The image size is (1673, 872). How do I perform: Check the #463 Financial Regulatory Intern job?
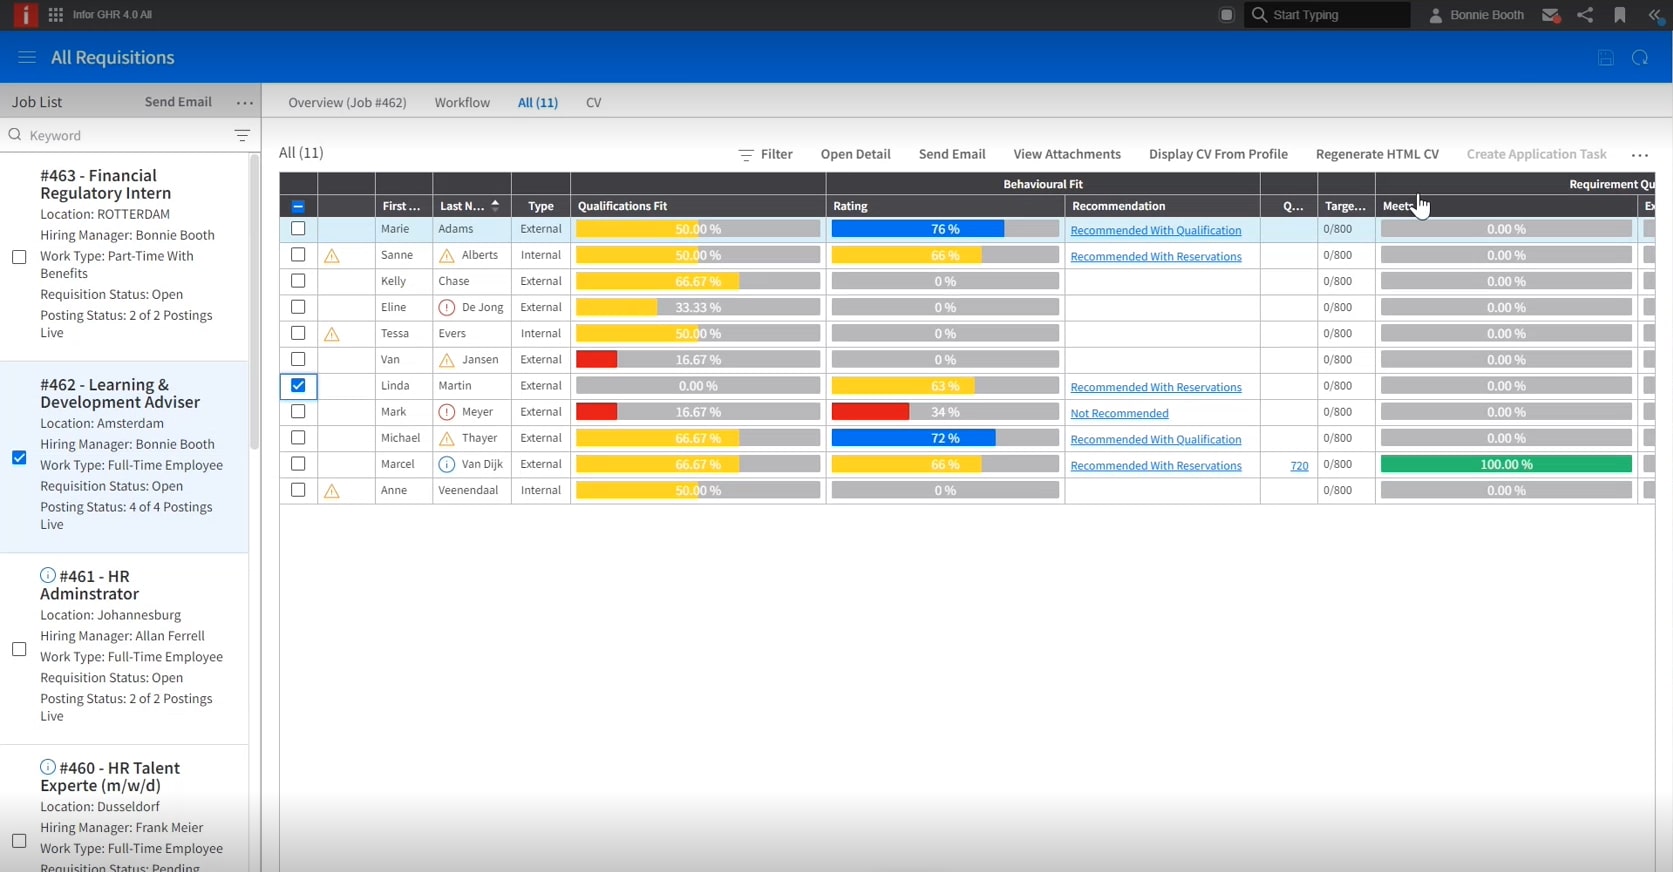19,257
